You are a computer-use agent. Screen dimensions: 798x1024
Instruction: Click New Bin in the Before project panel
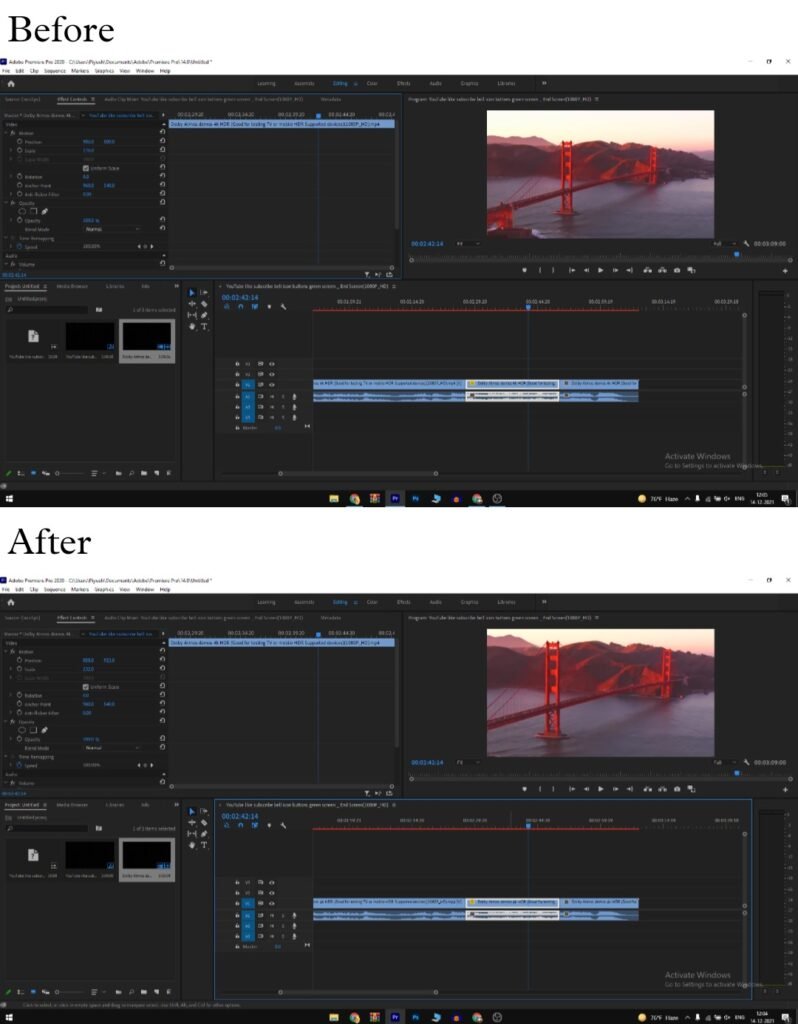(144, 473)
